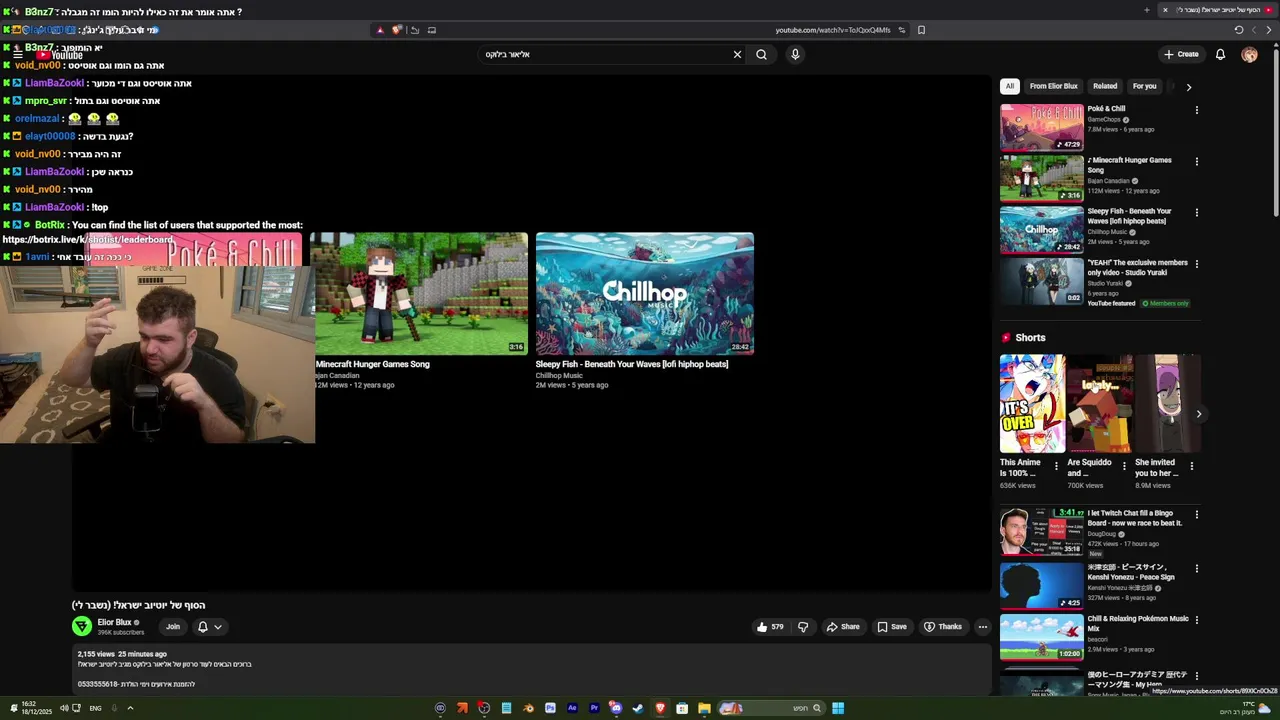Open Kenshi Yonezu Peace Sign thumbnail
Image resolution: width=1280 pixels, height=720 pixels.
tap(1042, 585)
